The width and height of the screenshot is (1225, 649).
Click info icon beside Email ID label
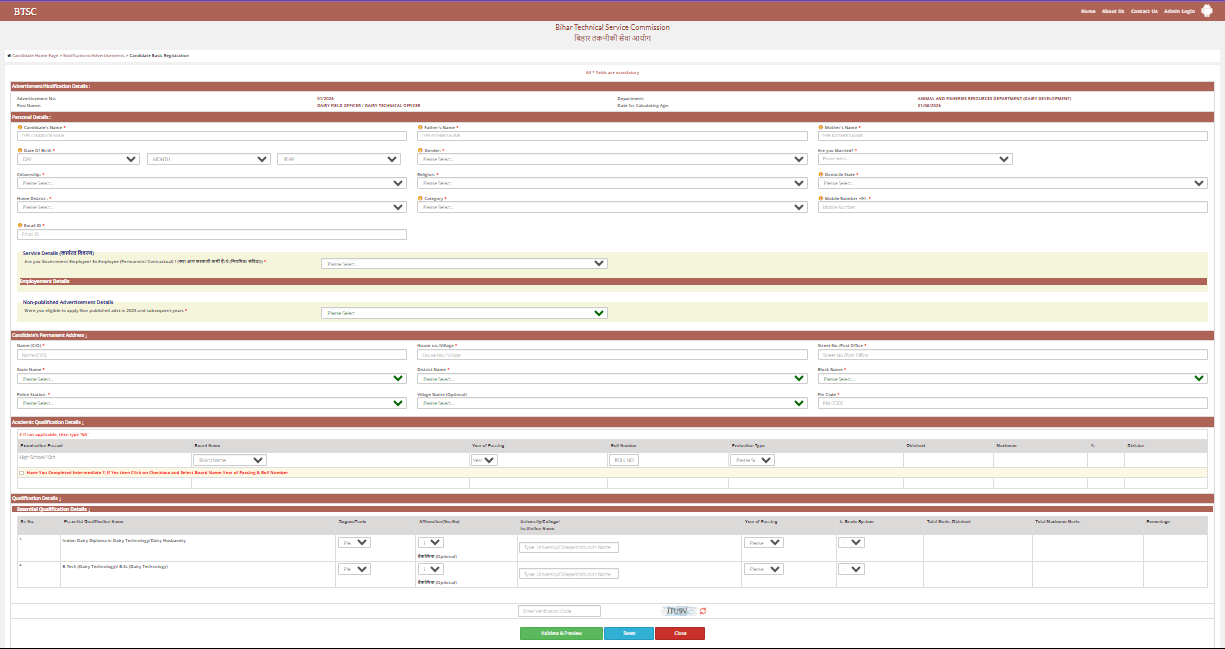(20, 226)
